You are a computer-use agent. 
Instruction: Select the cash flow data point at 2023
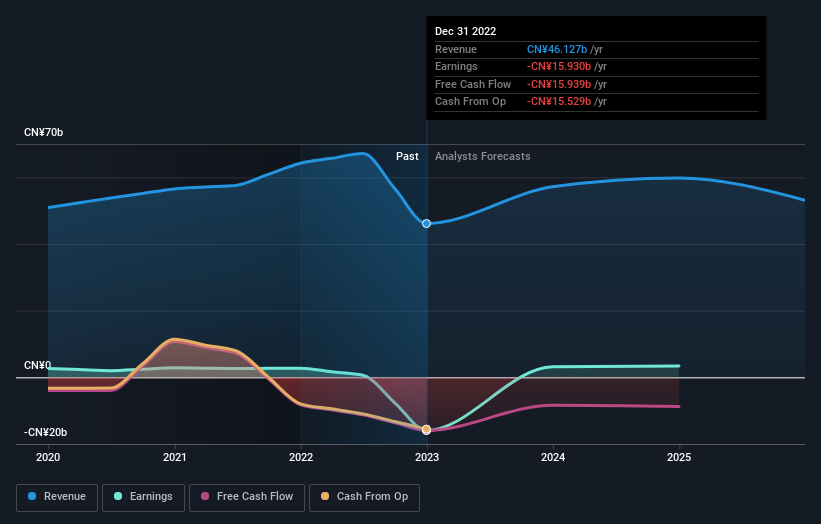tap(427, 430)
